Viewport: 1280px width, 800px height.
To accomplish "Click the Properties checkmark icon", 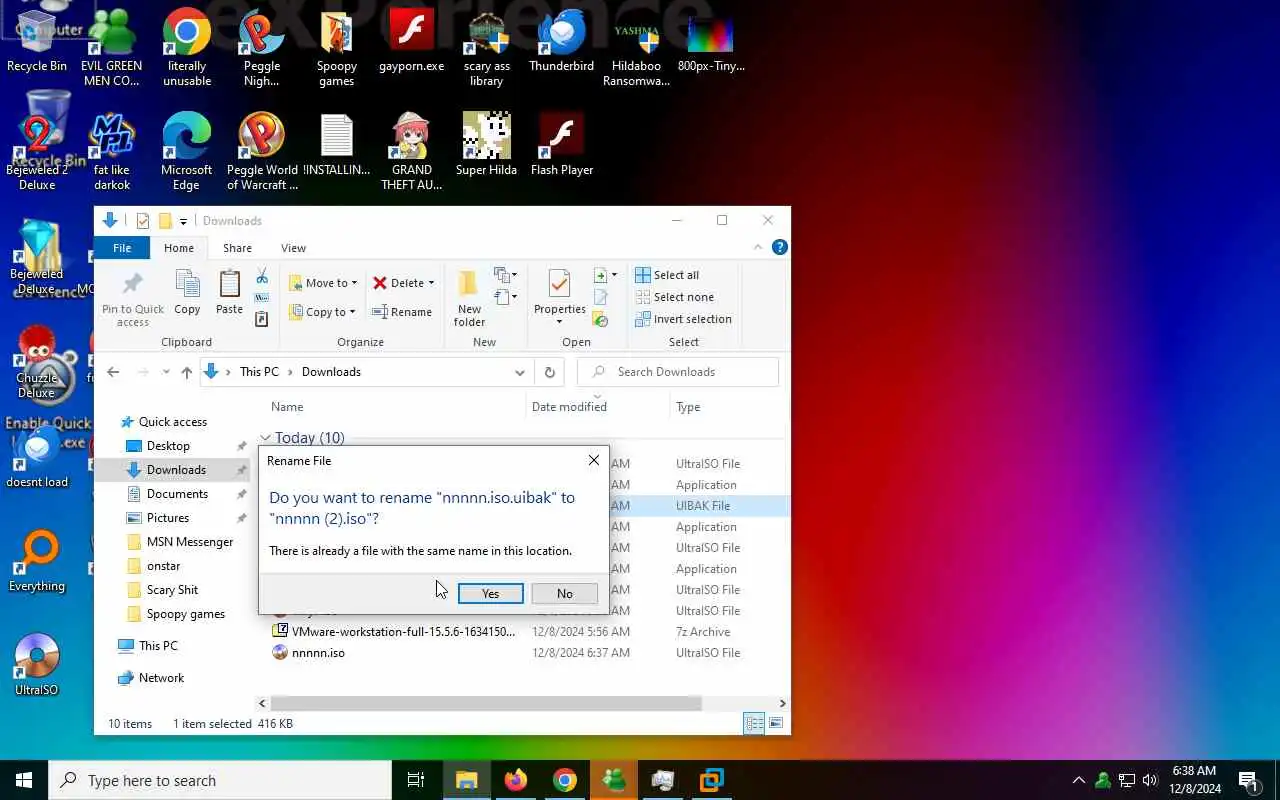I will [x=560, y=284].
